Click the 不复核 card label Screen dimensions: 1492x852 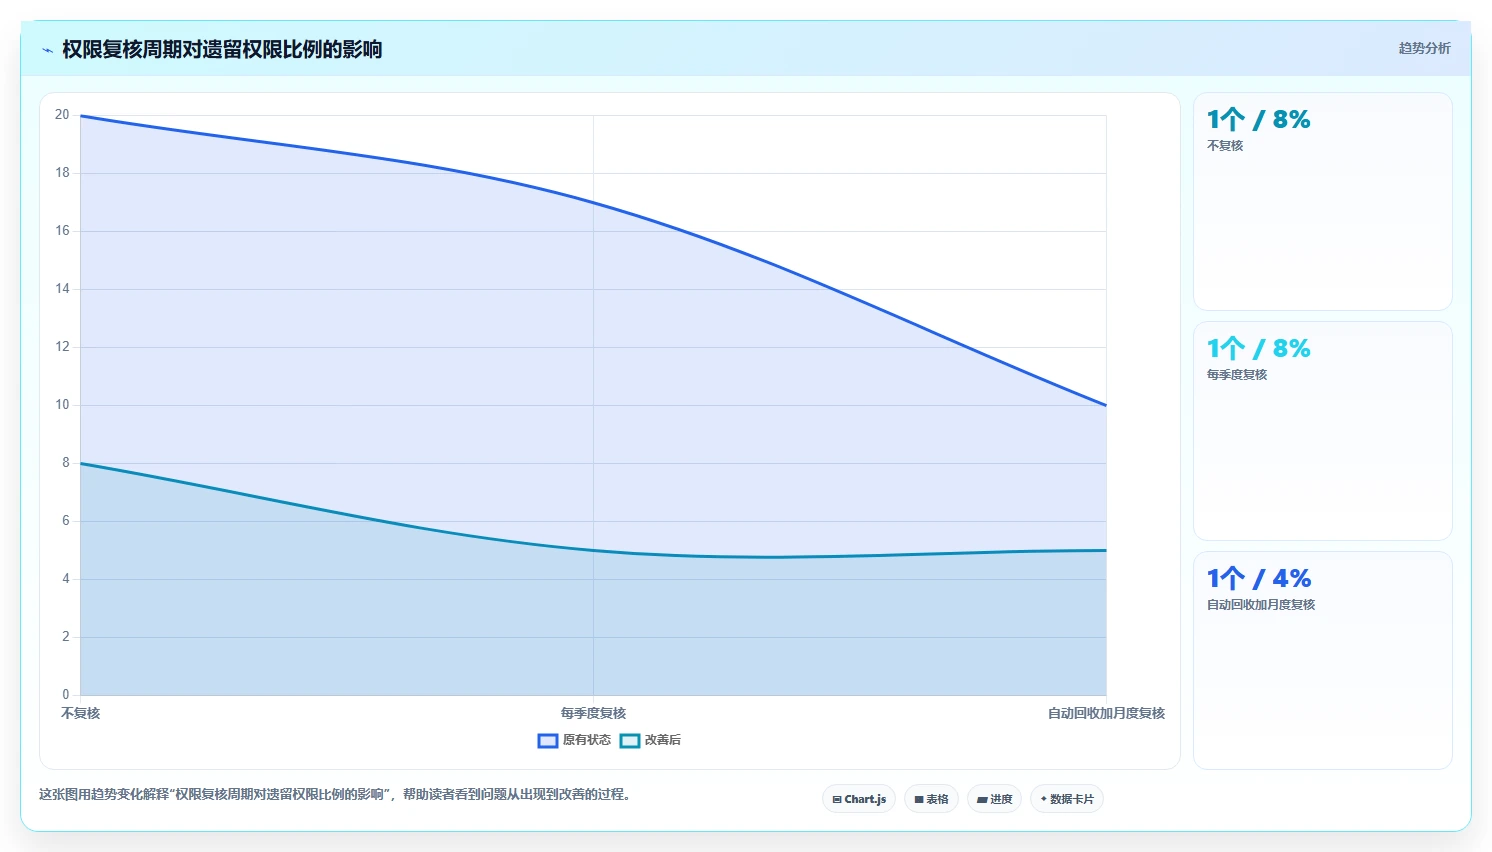[1225, 146]
